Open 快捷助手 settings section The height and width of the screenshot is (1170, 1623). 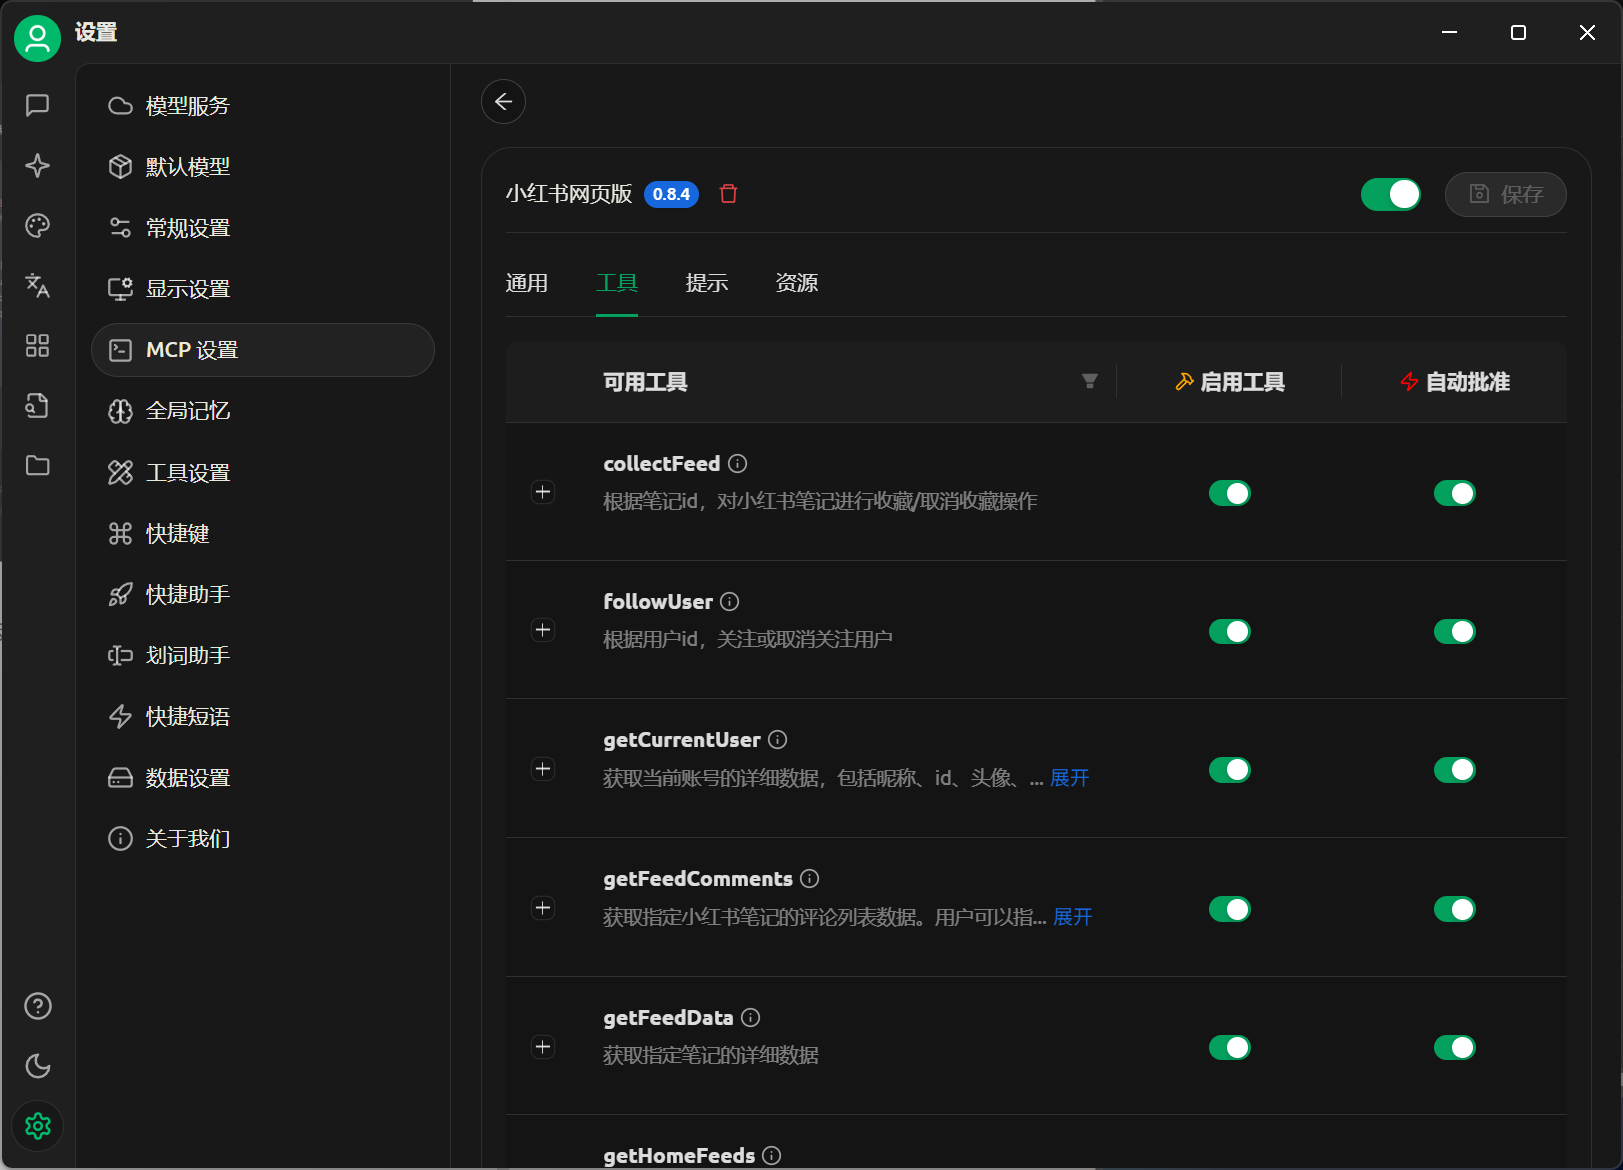click(263, 594)
